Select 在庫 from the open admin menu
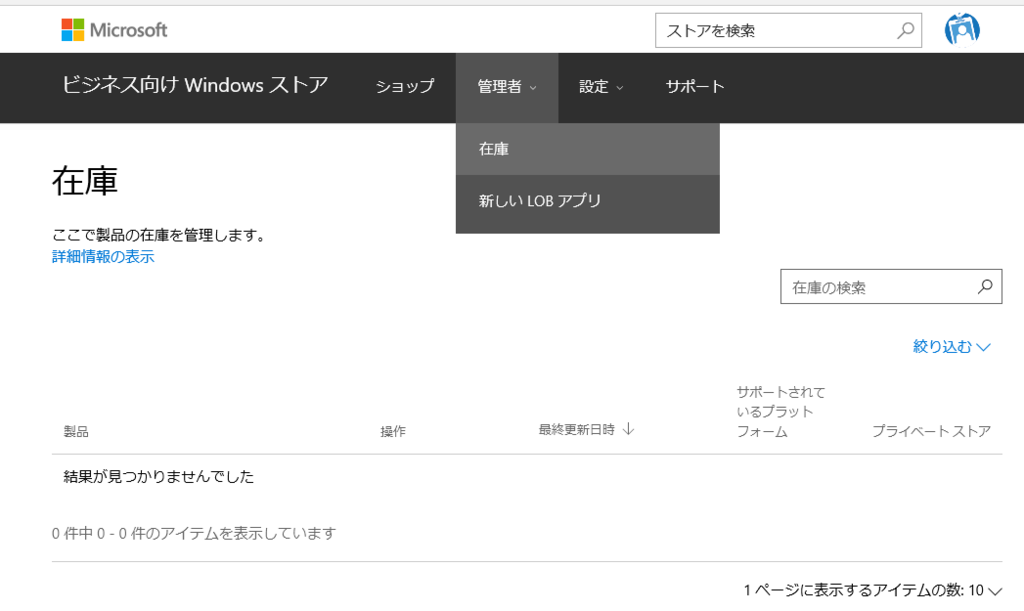This screenshot has height=611, width=1024. pos(495,148)
